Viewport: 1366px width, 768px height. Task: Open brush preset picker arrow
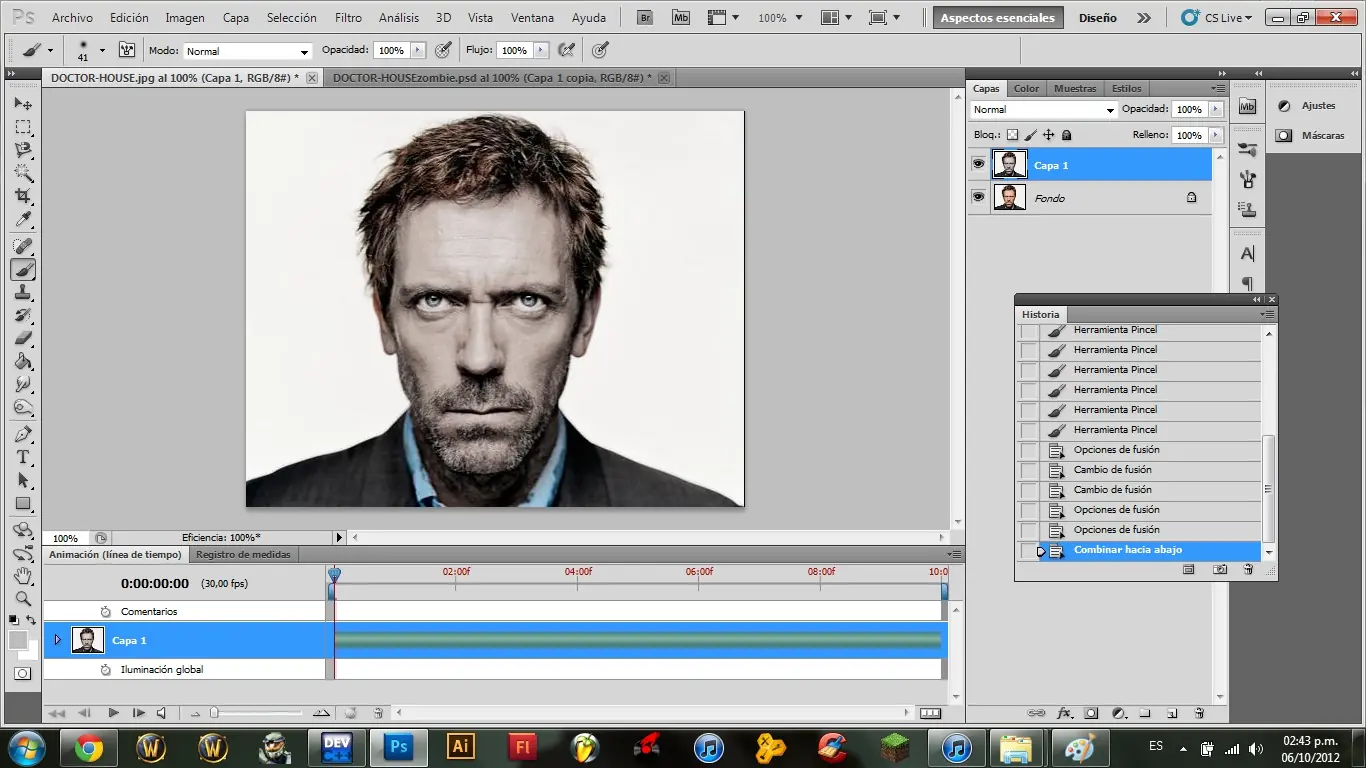101,51
